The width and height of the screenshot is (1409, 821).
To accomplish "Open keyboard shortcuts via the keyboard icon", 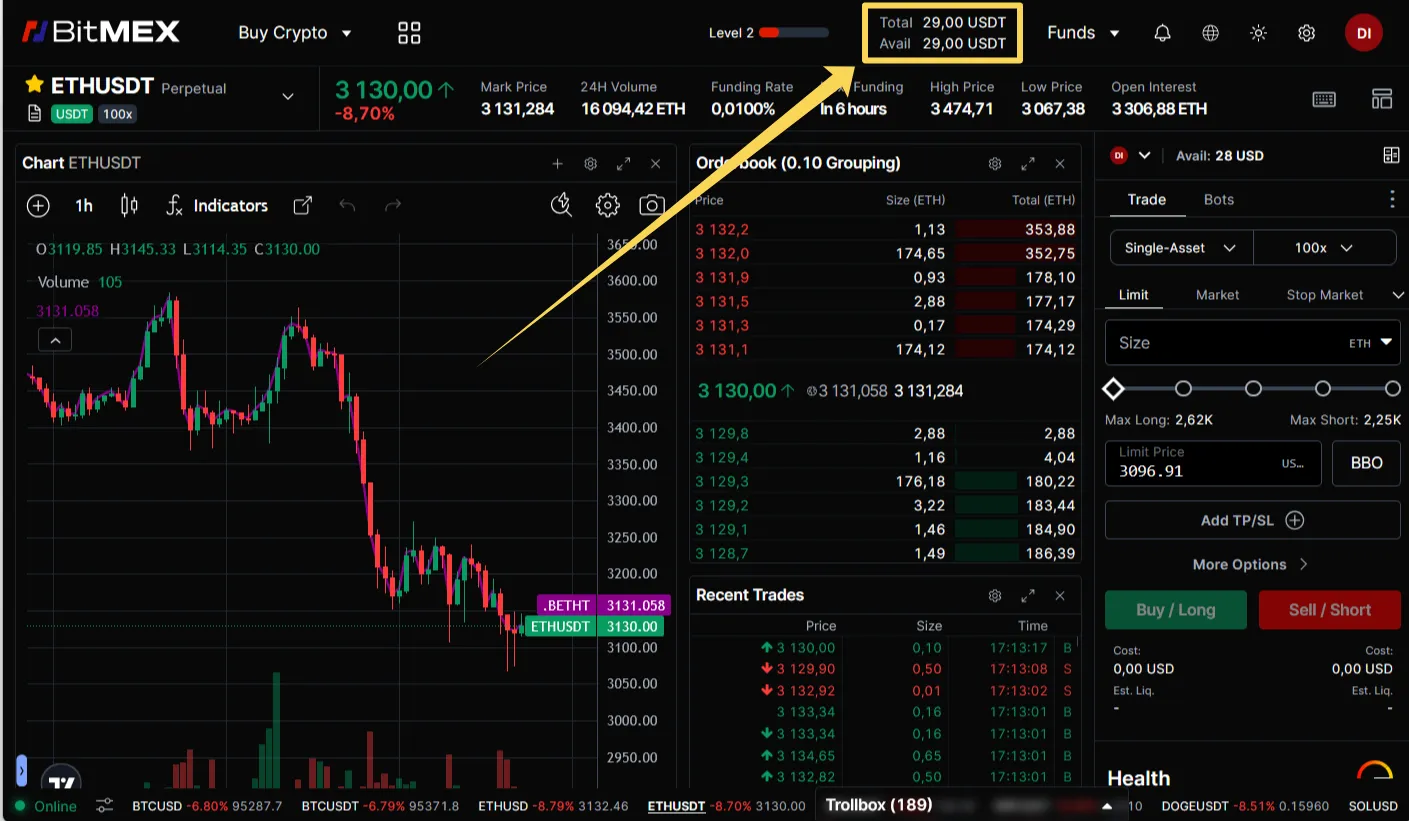I will tap(1323, 99).
